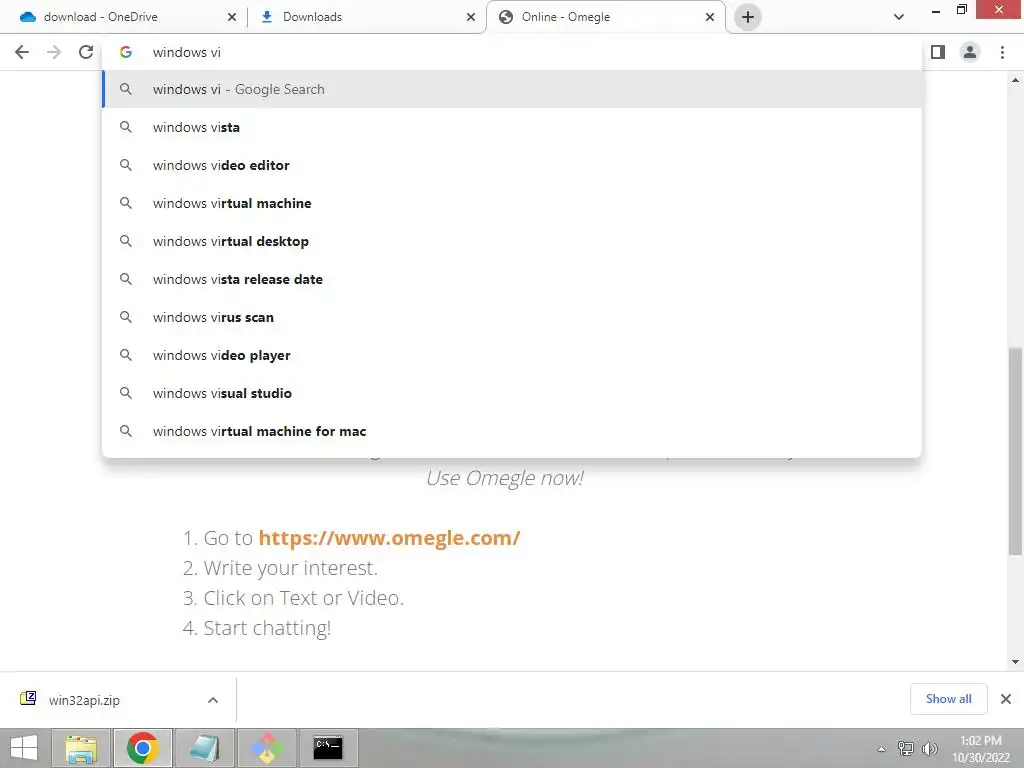The image size is (1024, 768).
Task: Click the Google logo icon in address bar
Action: point(126,52)
